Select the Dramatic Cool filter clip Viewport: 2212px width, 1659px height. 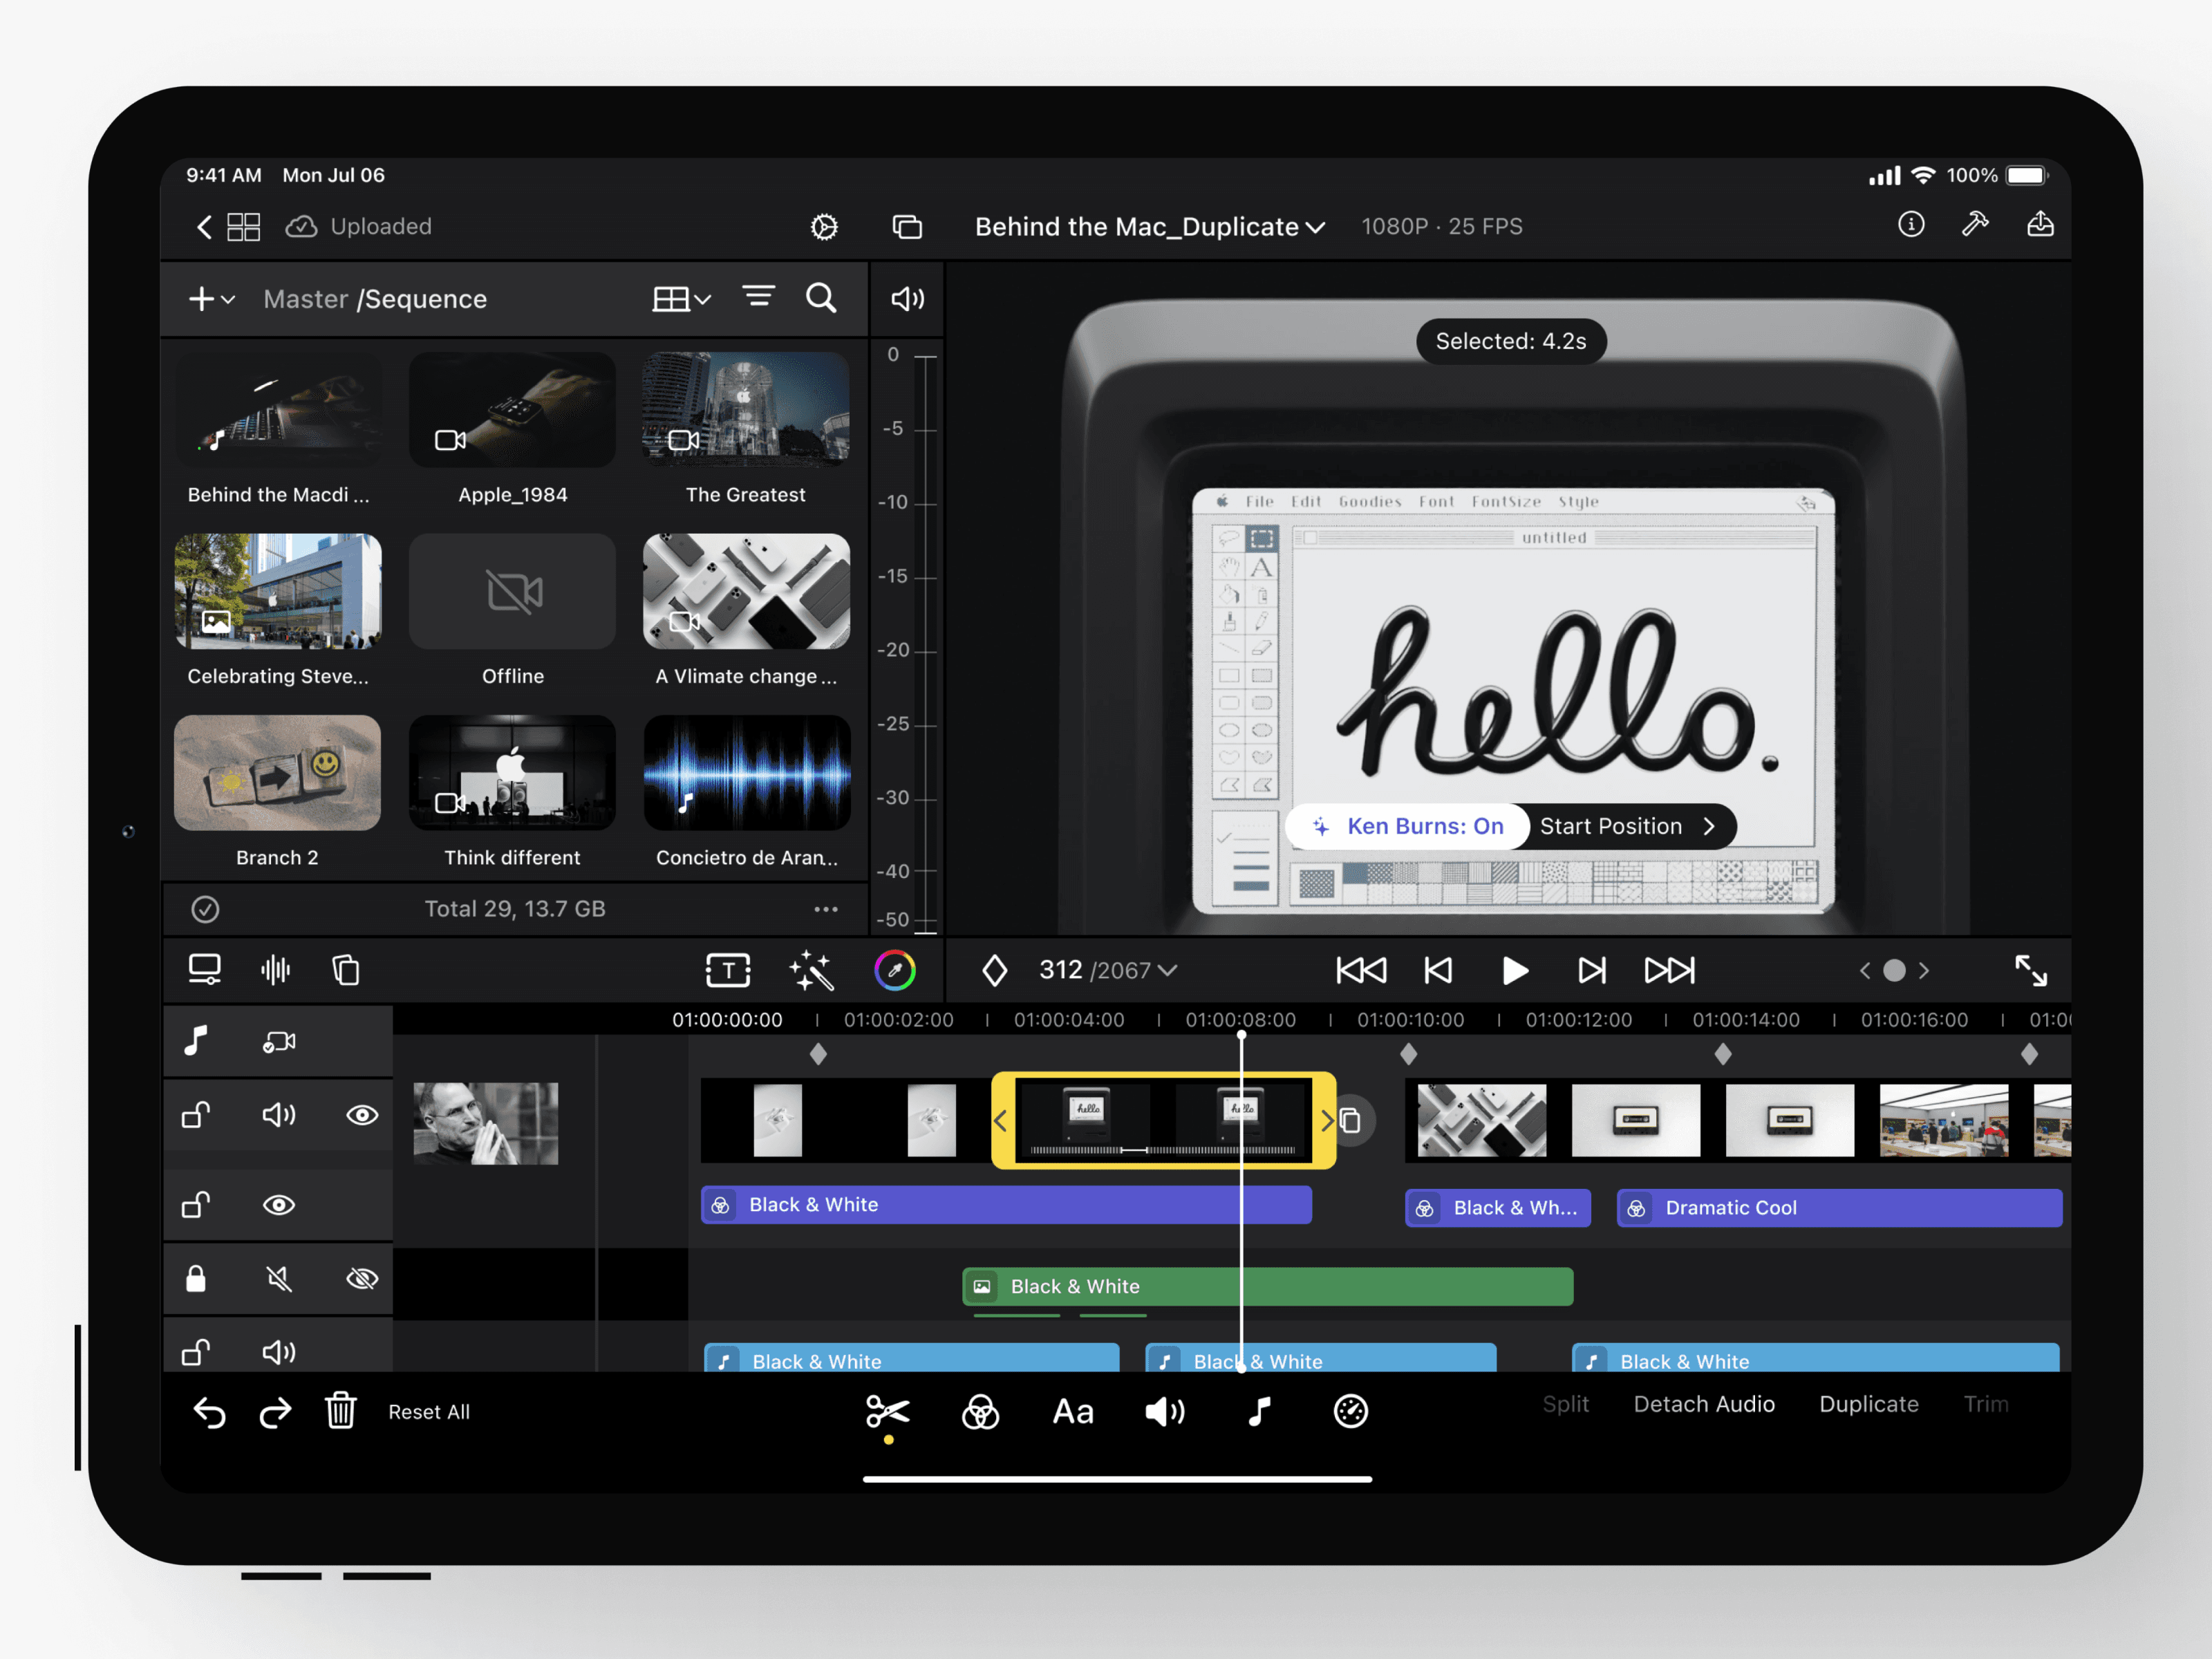(x=1839, y=1208)
